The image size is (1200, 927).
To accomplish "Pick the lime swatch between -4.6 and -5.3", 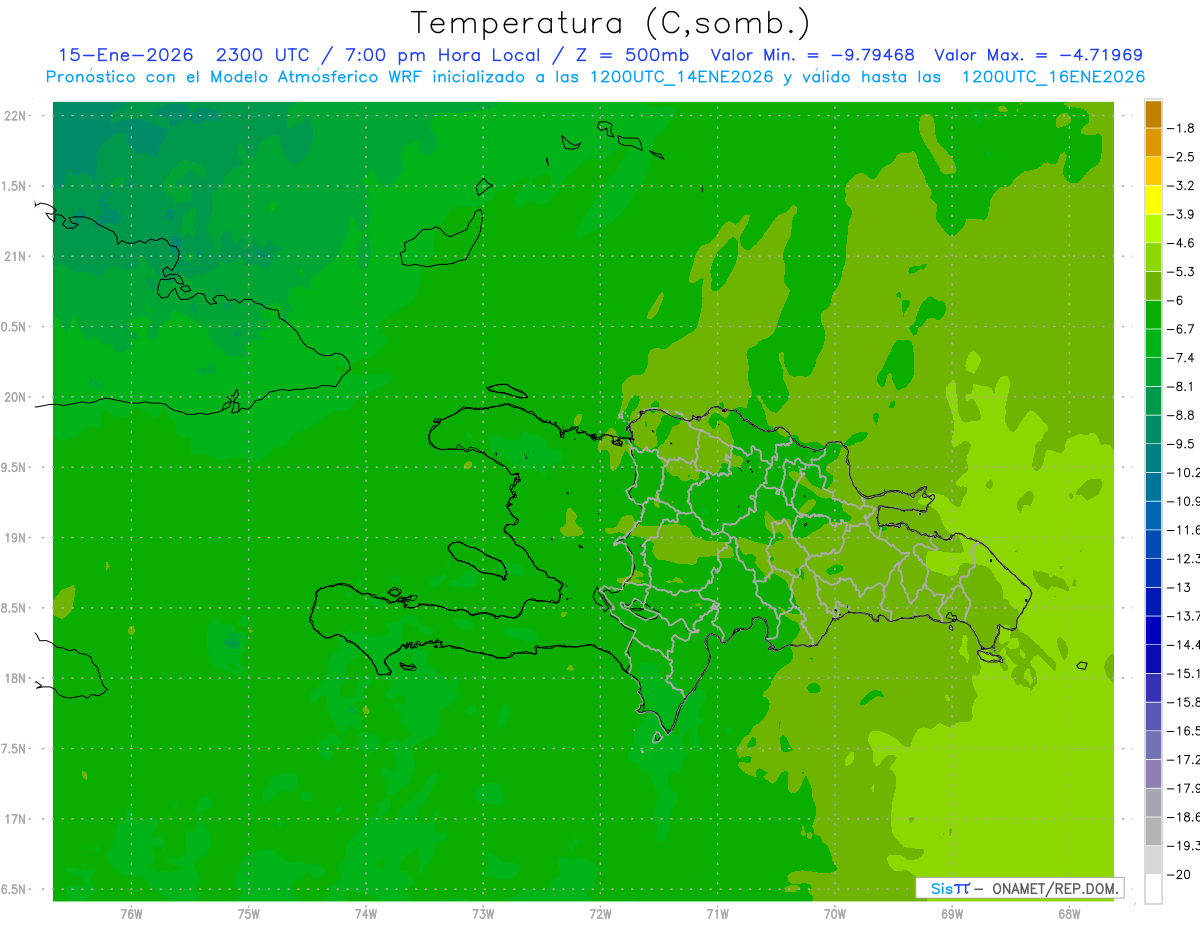I will coord(1153,258).
